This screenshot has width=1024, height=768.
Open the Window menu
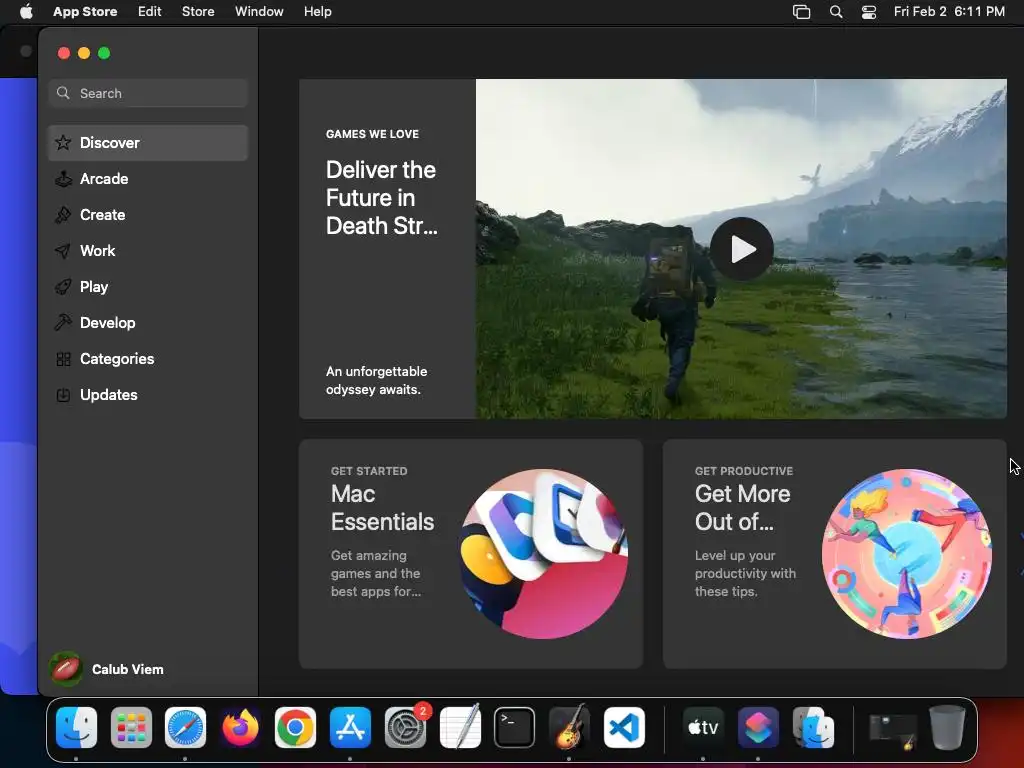259,11
